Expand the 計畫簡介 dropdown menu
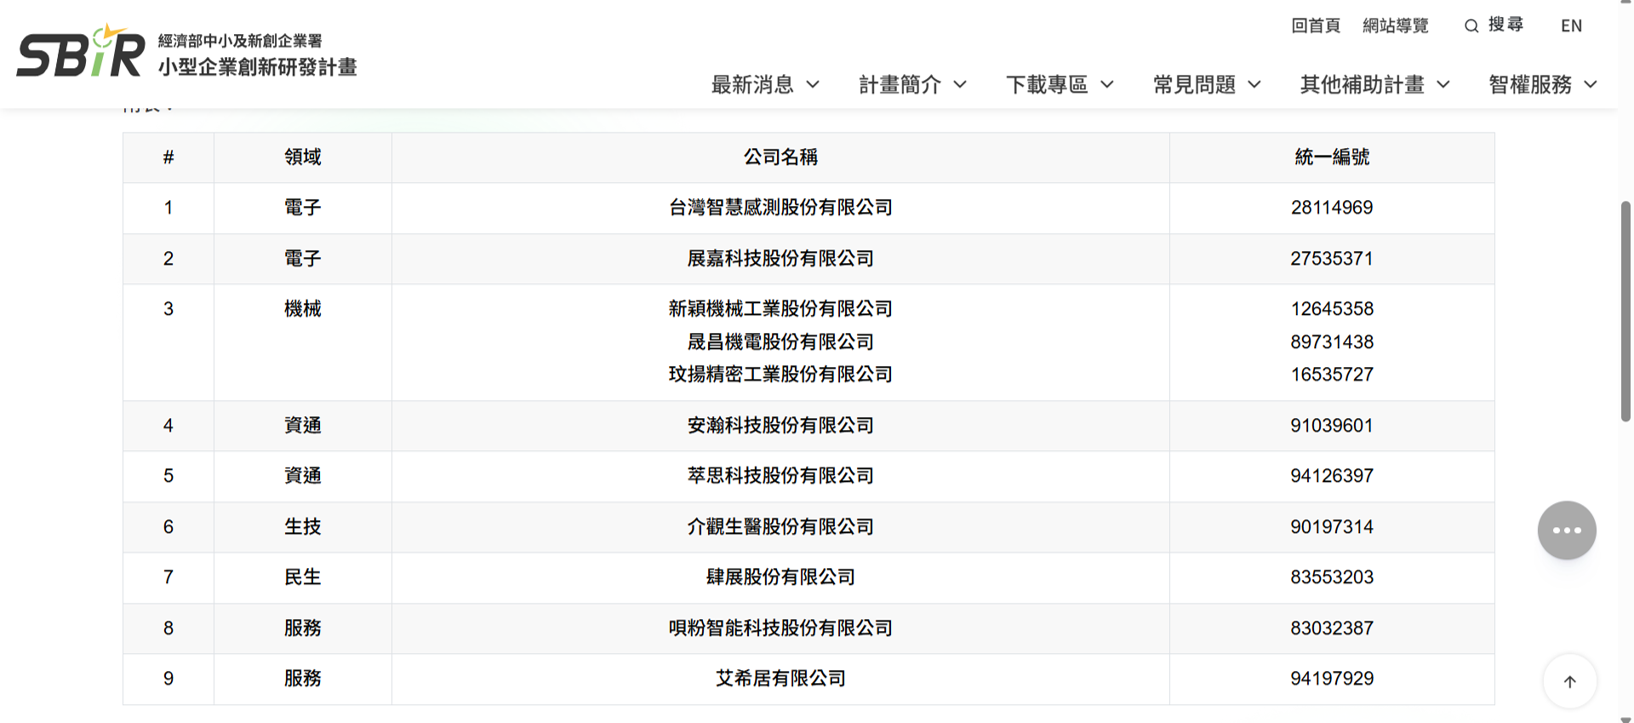 (912, 85)
